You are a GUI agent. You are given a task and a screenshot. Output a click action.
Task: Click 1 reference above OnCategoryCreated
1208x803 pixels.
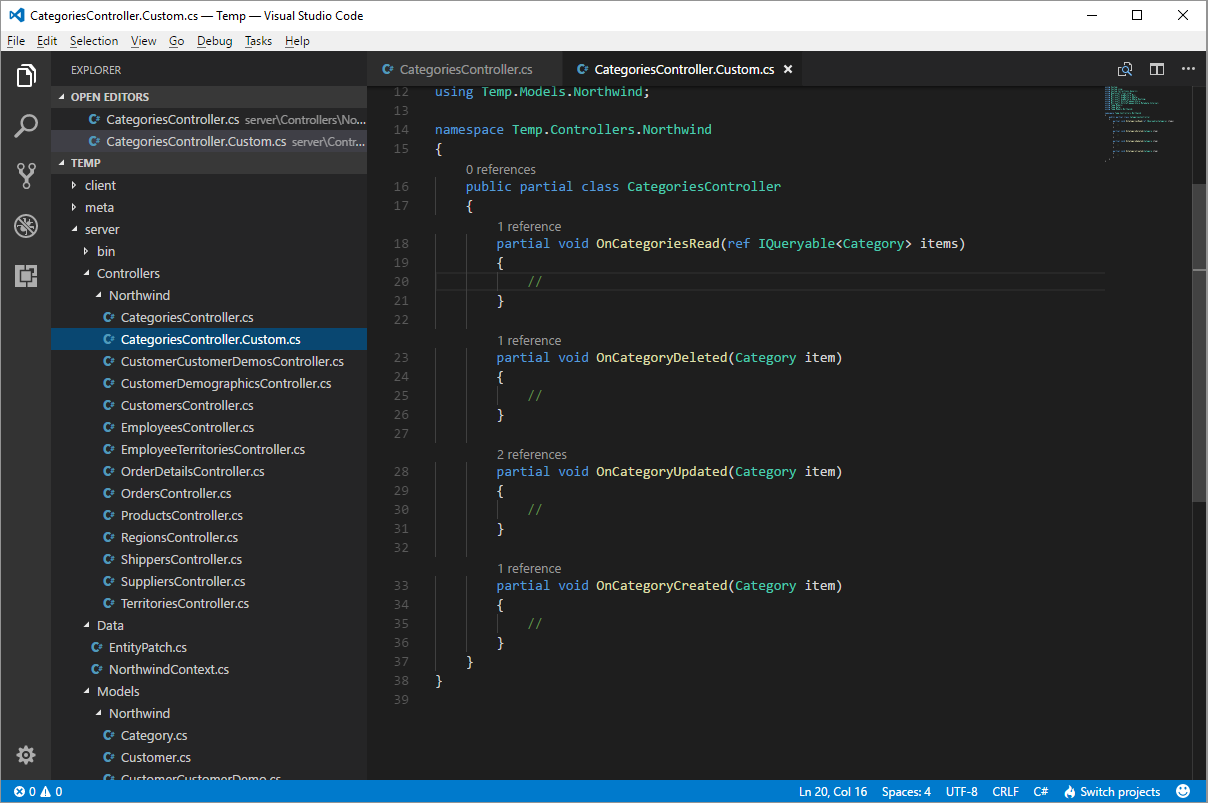point(529,568)
